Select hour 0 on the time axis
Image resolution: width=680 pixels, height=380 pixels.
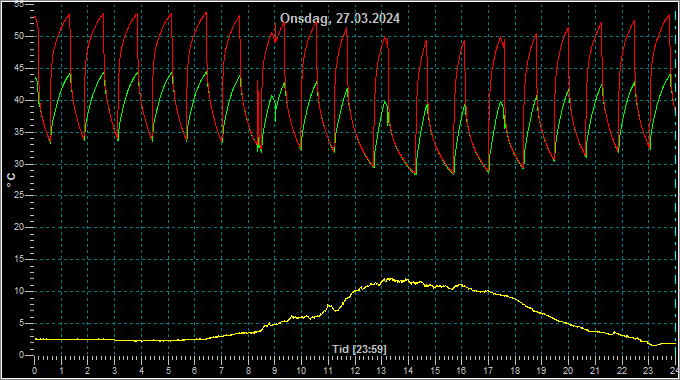35,371
